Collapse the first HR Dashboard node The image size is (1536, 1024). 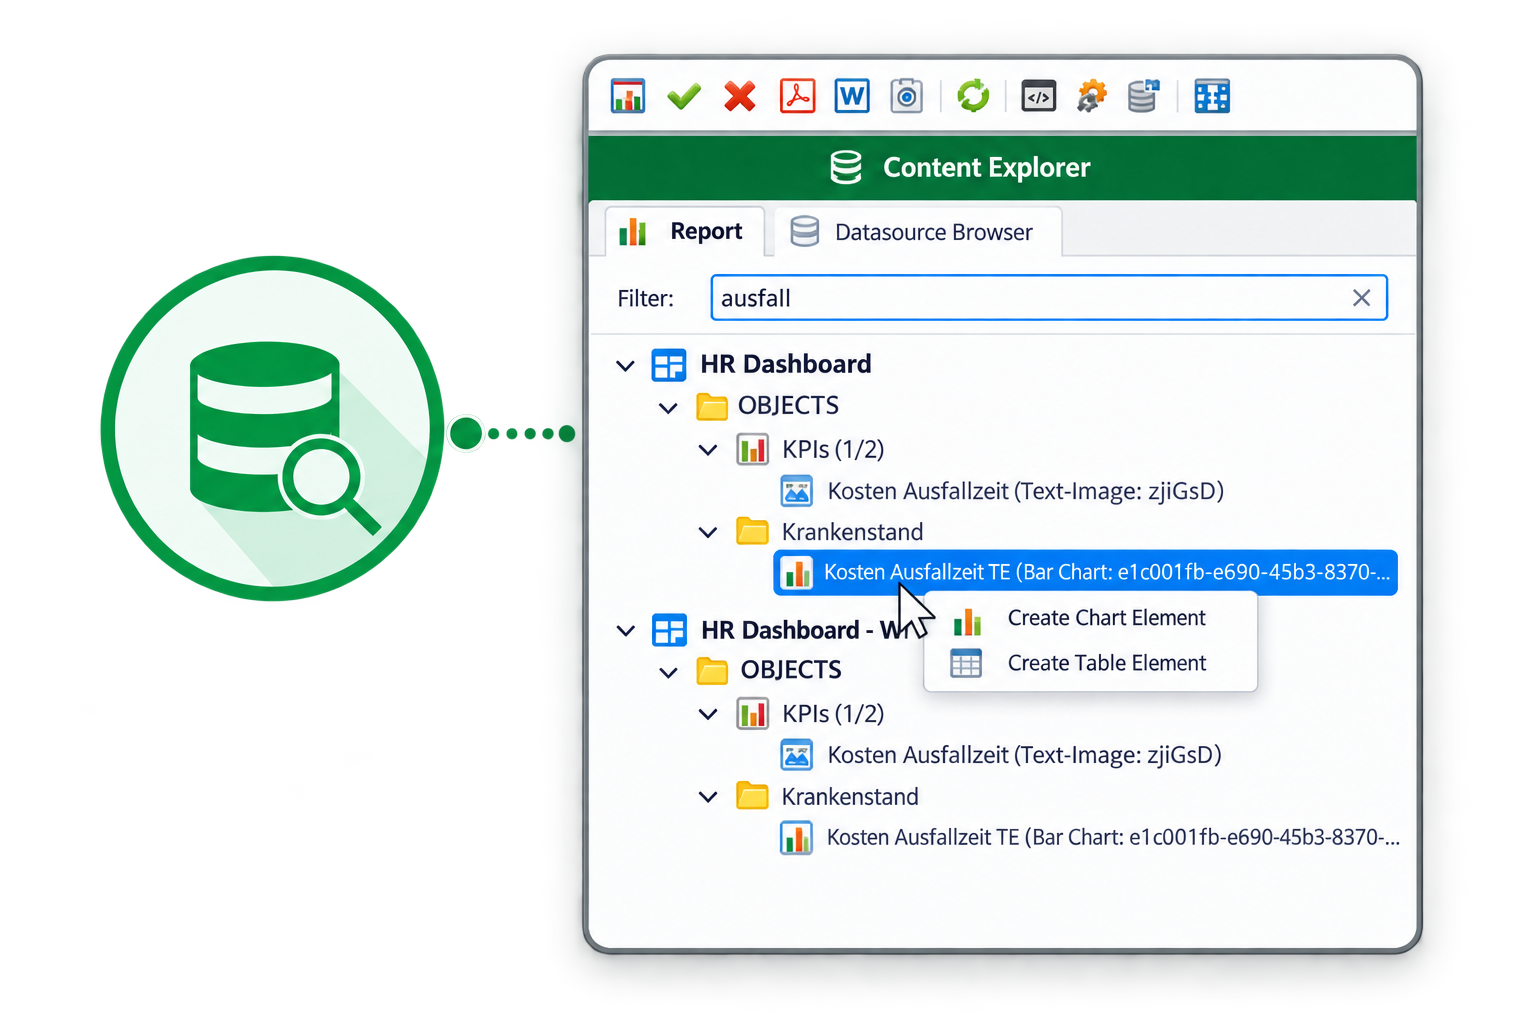click(x=626, y=365)
